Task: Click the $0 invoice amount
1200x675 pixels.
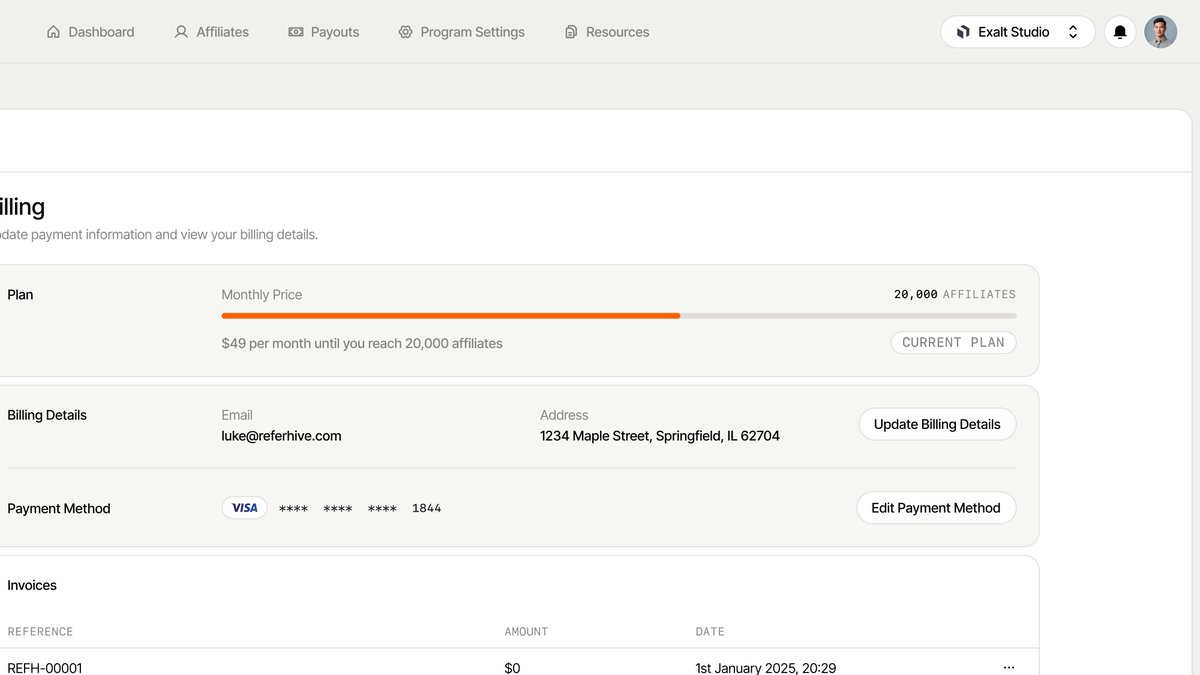Action: pyautogui.click(x=512, y=668)
